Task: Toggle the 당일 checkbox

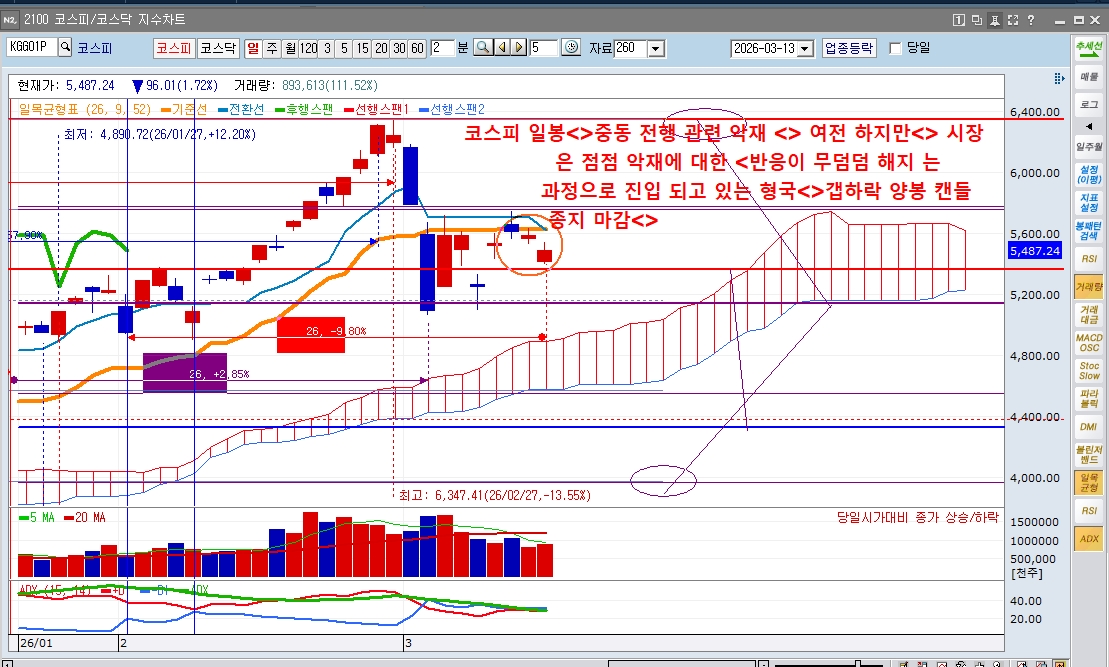Action: (895, 48)
